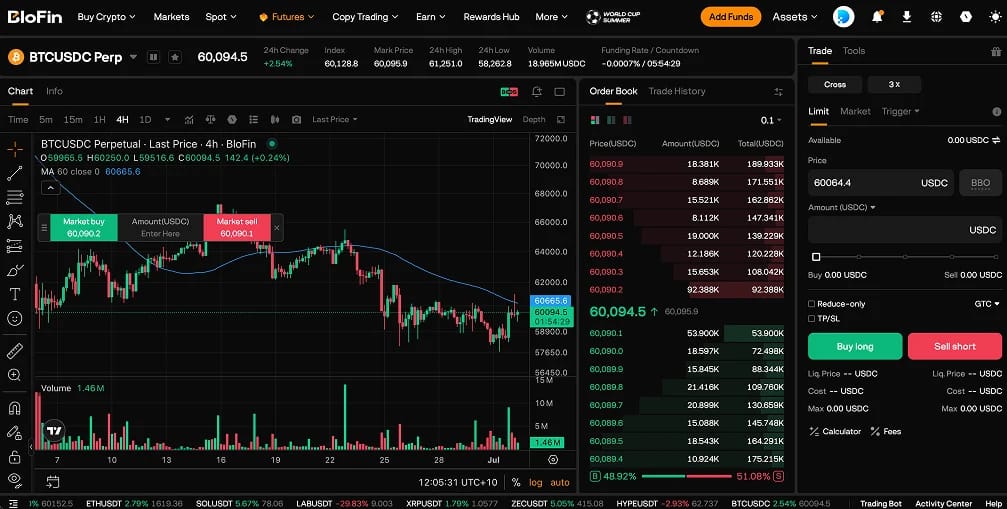
Task: Open the Fibonacci retracement tool group
Action: pos(15,197)
